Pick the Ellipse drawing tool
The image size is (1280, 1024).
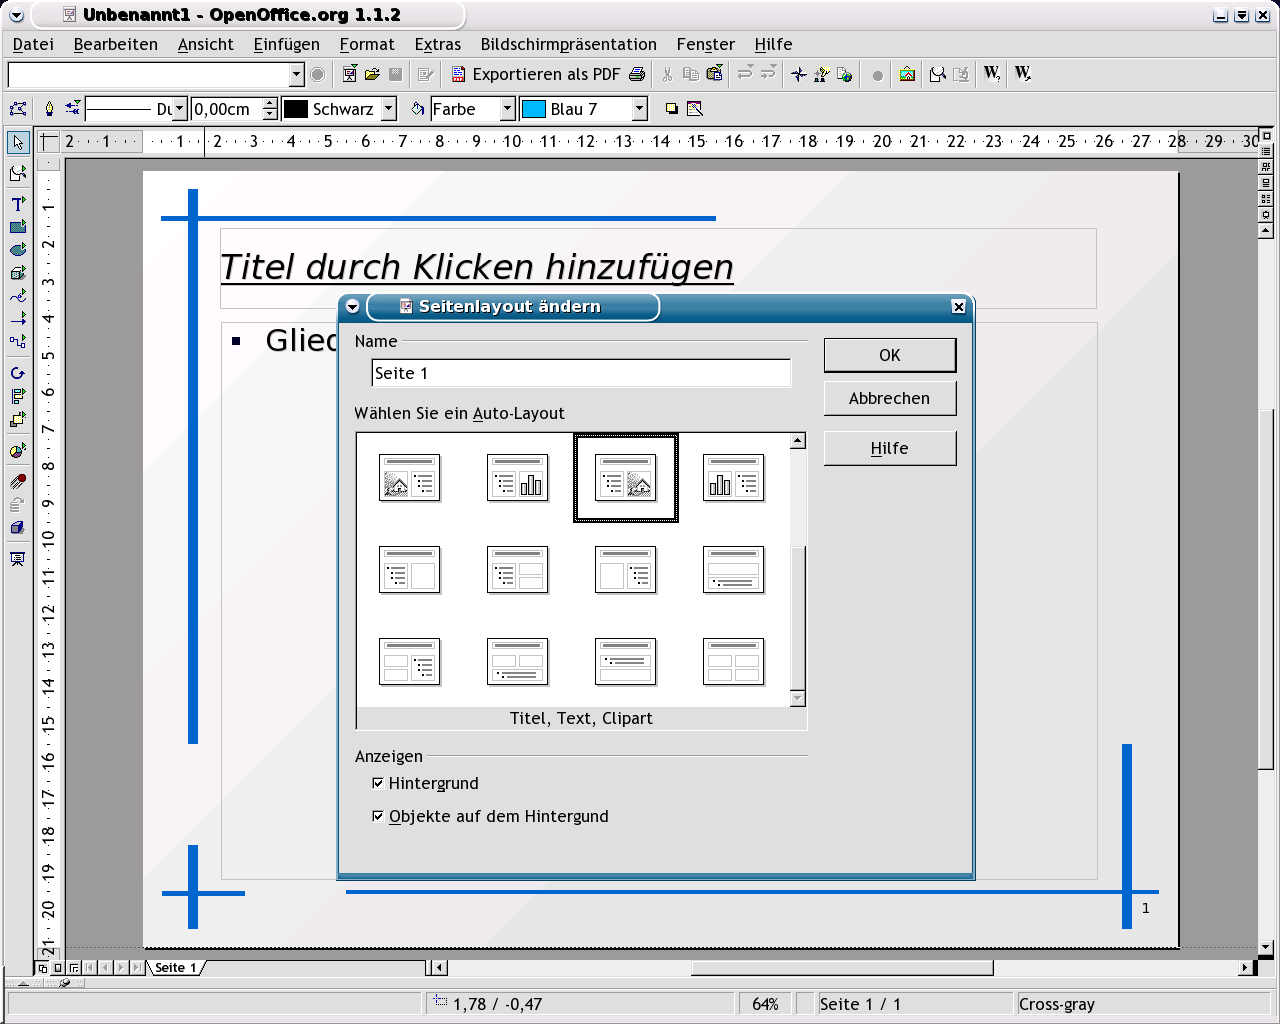point(18,250)
